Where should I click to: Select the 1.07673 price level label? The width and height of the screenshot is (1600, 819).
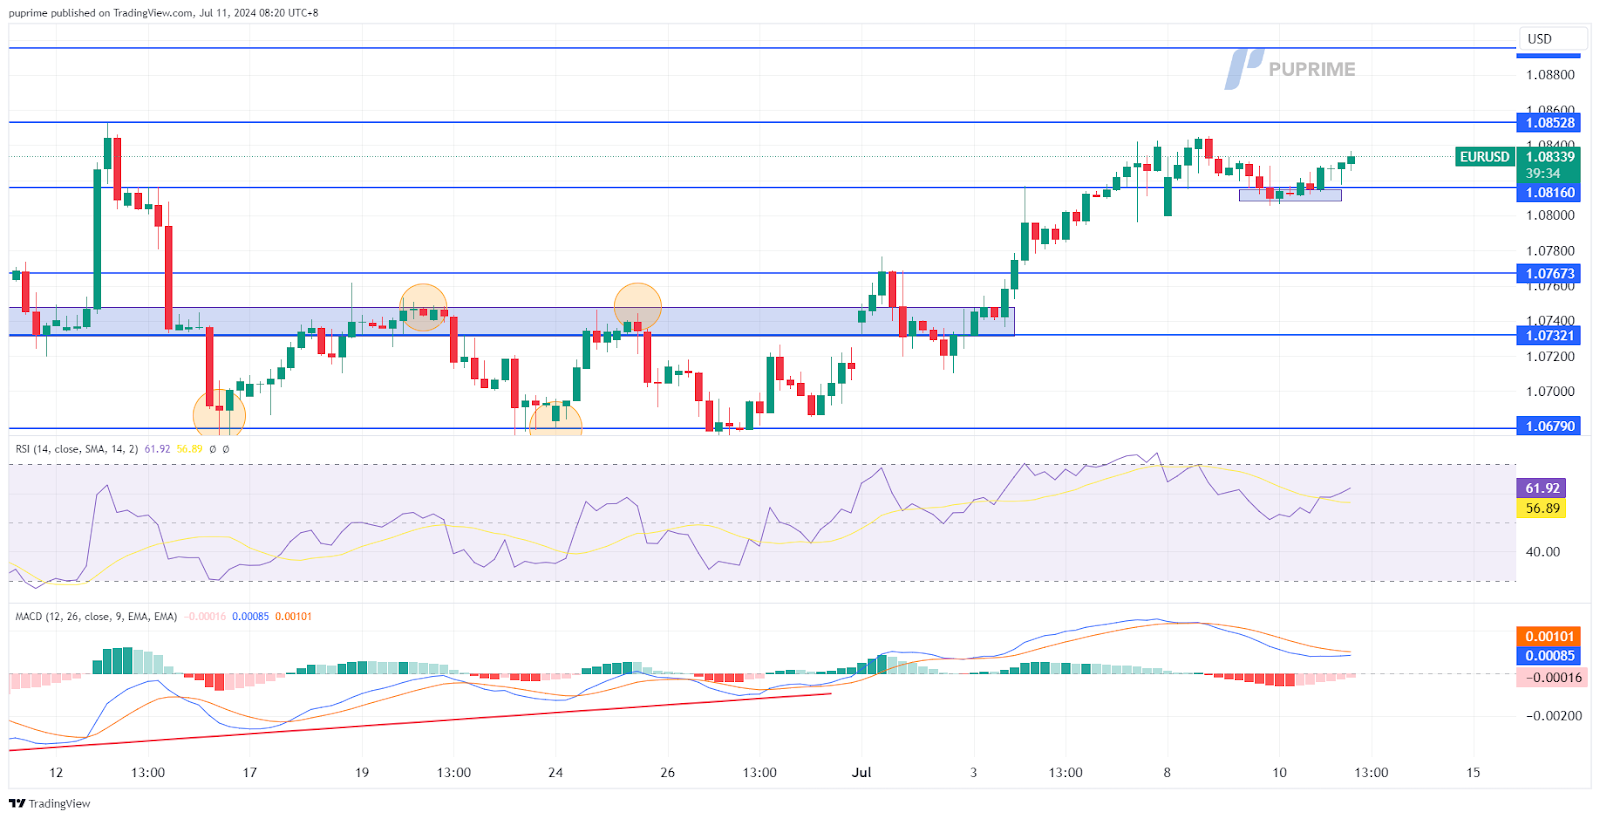[1549, 273]
